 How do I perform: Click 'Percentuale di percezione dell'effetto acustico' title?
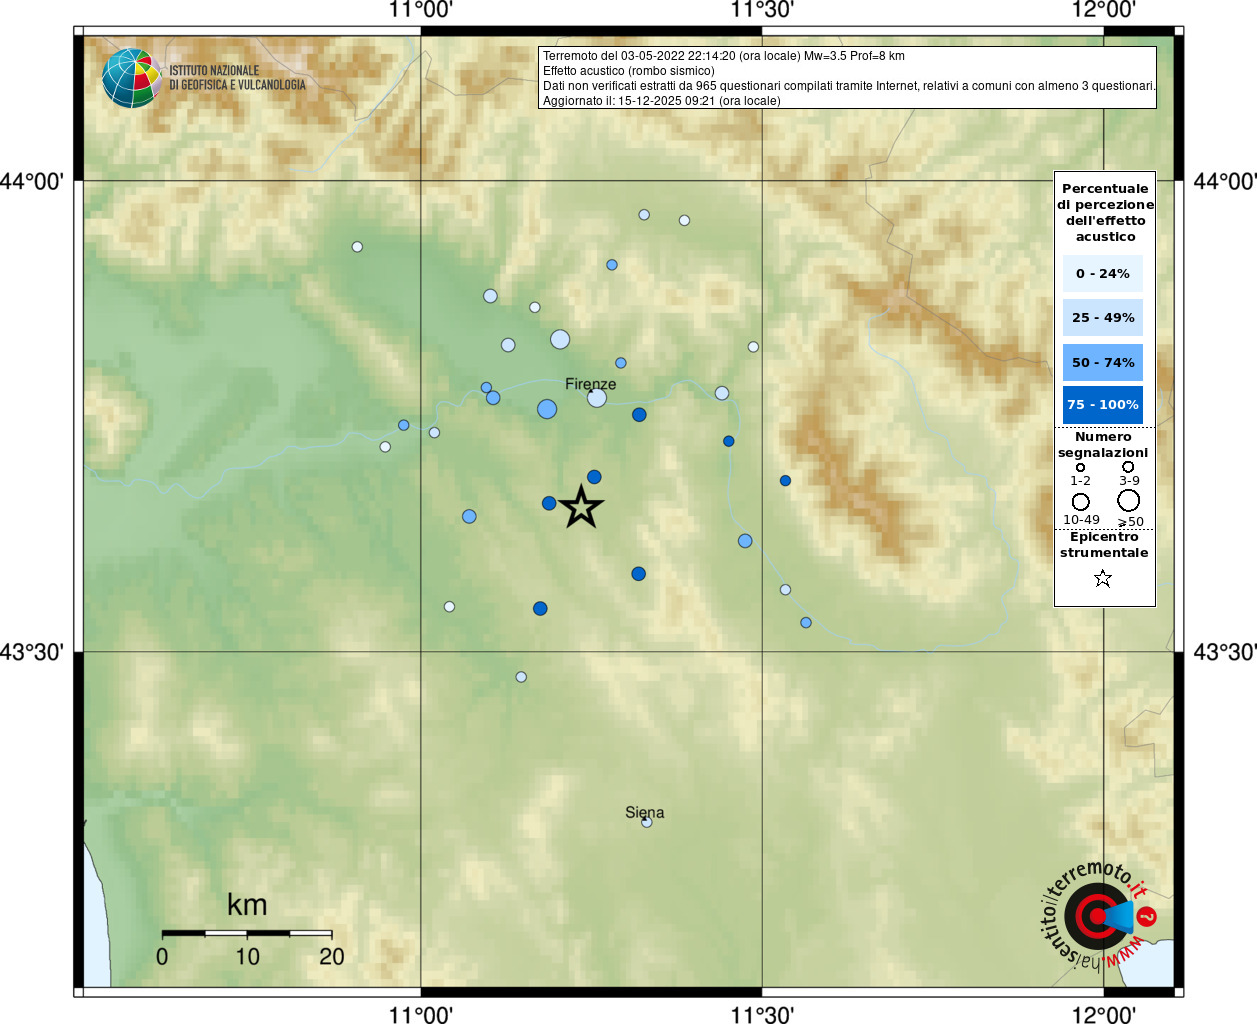[x=1105, y=212]
